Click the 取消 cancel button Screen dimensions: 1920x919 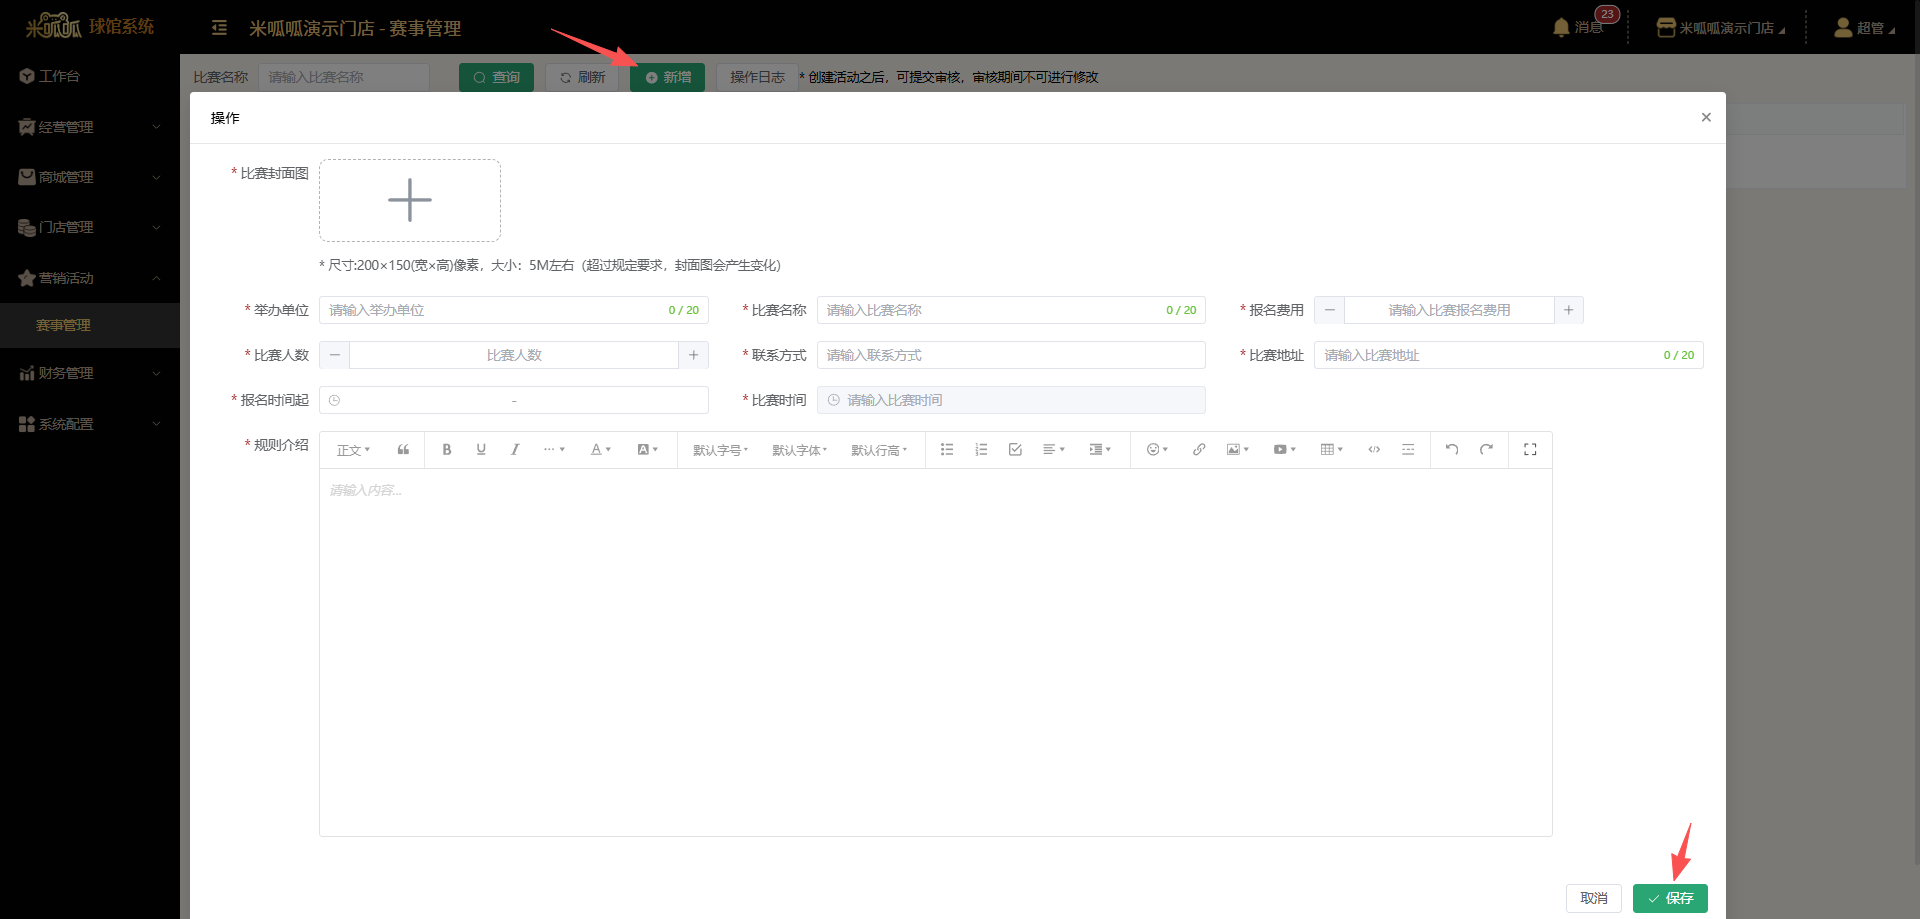(x=1593, y=898)
